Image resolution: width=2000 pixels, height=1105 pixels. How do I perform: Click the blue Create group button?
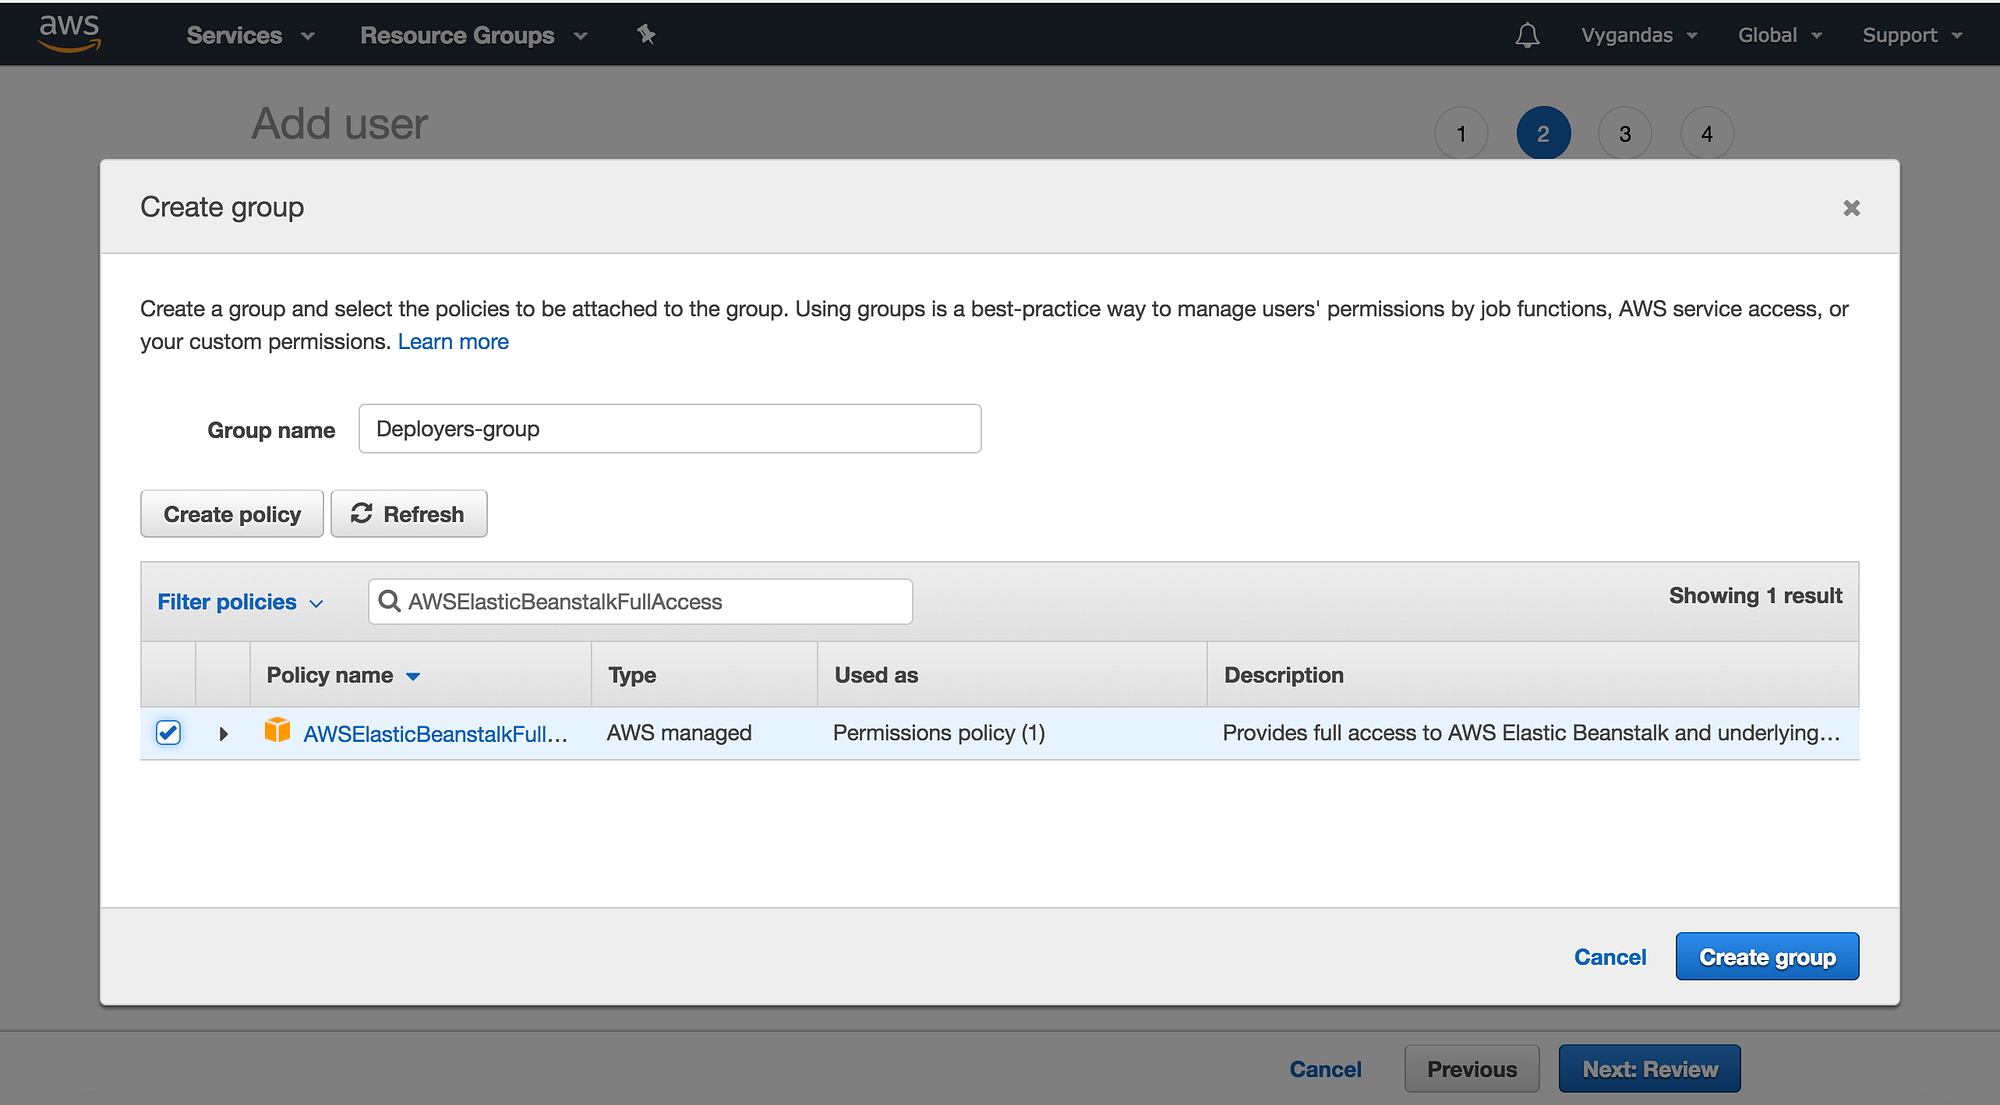pyautogui.click(x=1766, y=957)
